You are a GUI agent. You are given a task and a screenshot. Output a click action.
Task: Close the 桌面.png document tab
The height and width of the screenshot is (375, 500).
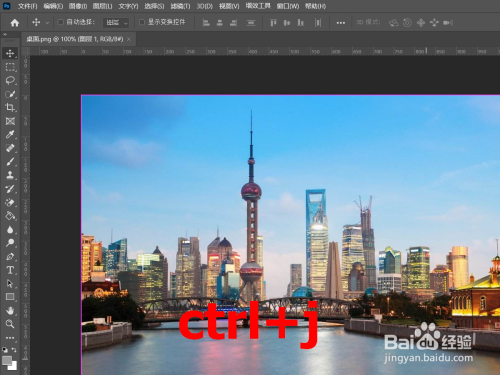[129, 39]
